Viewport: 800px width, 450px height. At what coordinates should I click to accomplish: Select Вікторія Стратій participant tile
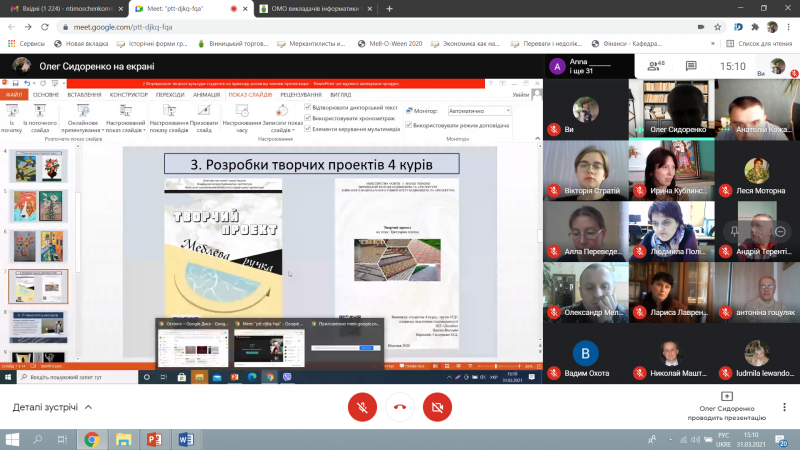click(586, 170)
